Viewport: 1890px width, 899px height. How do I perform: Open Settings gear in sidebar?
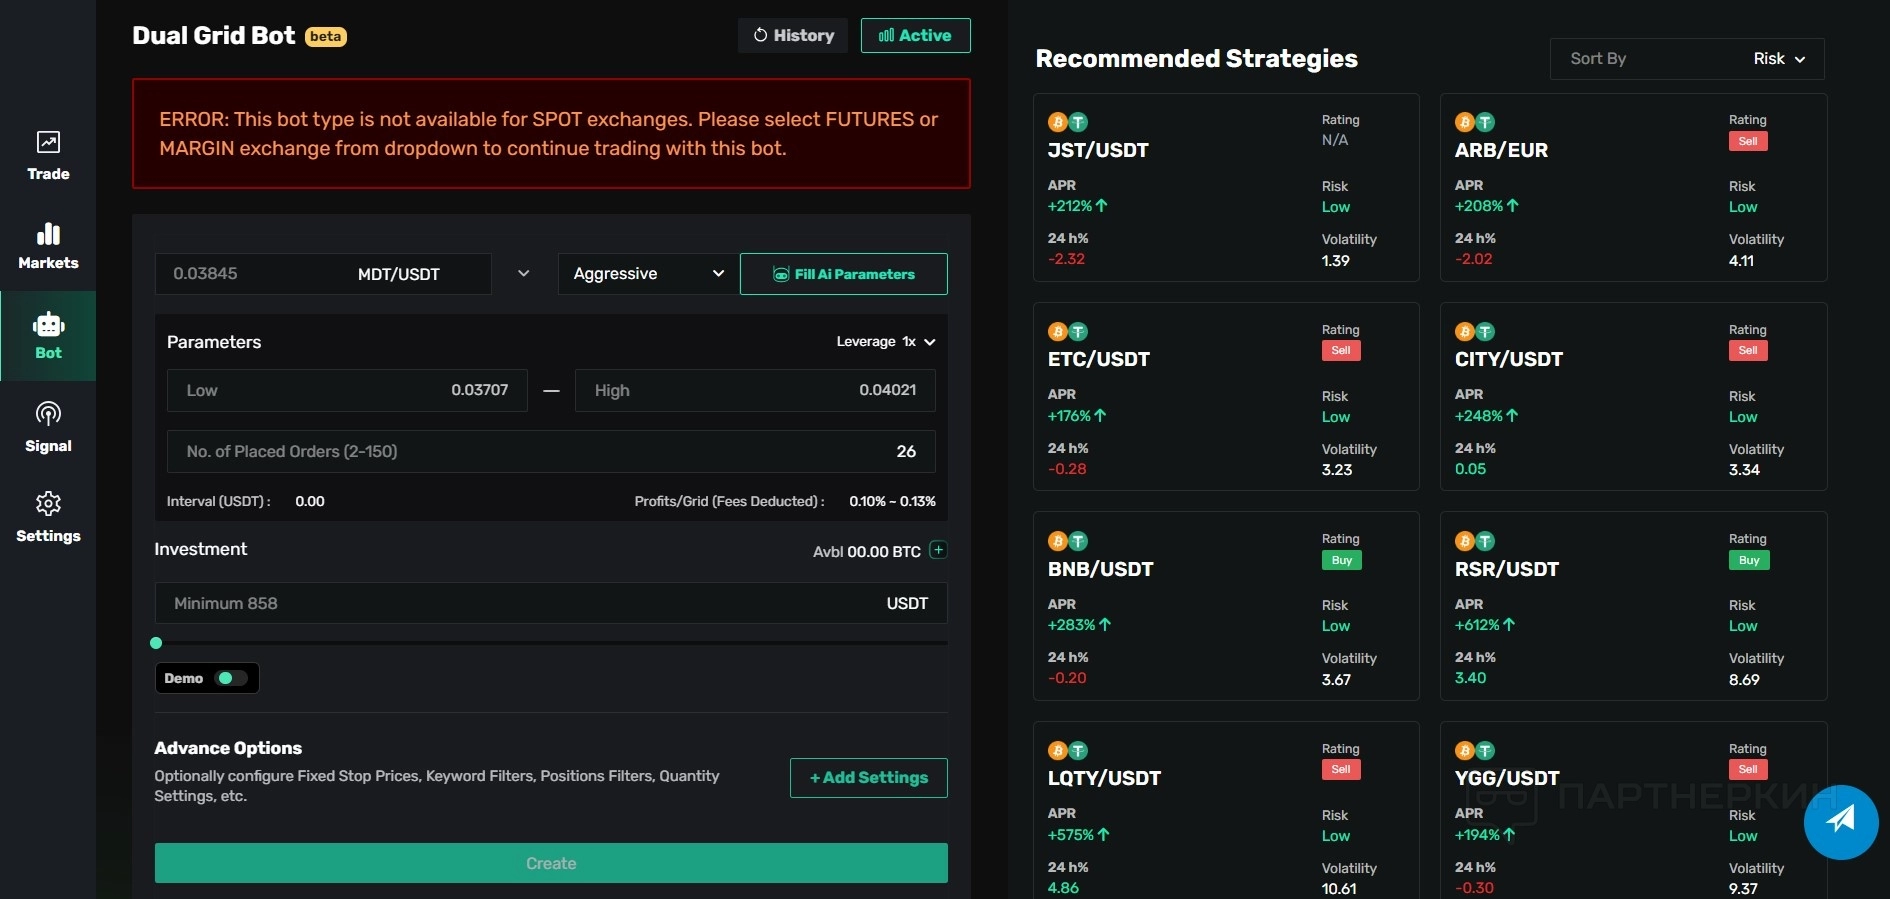pyautogui.click(x=48, y=503)
